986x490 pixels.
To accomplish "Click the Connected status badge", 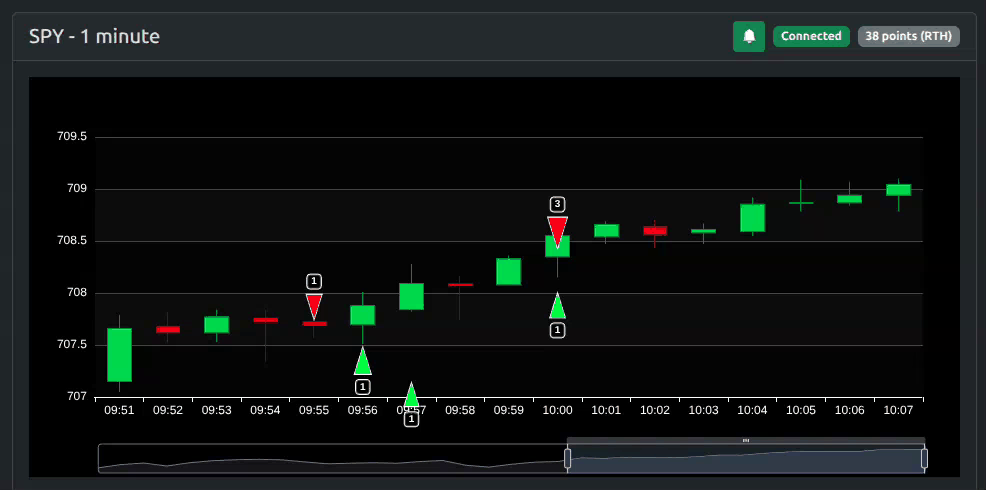I will click(811, 36).
